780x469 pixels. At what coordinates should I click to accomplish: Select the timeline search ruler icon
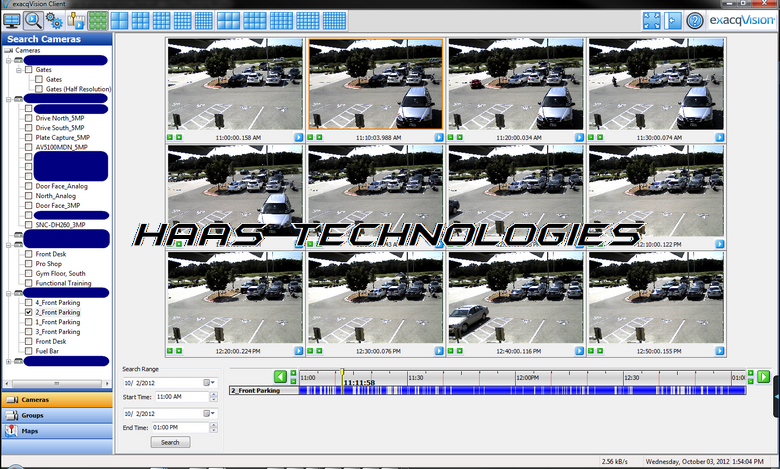(x=76, y=21)
